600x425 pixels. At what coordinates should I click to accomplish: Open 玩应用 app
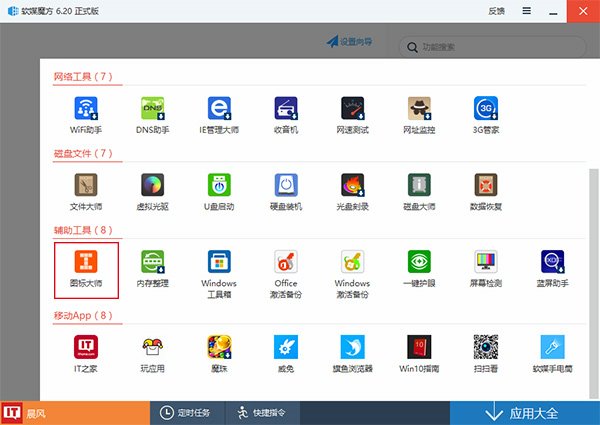(152, 354)
